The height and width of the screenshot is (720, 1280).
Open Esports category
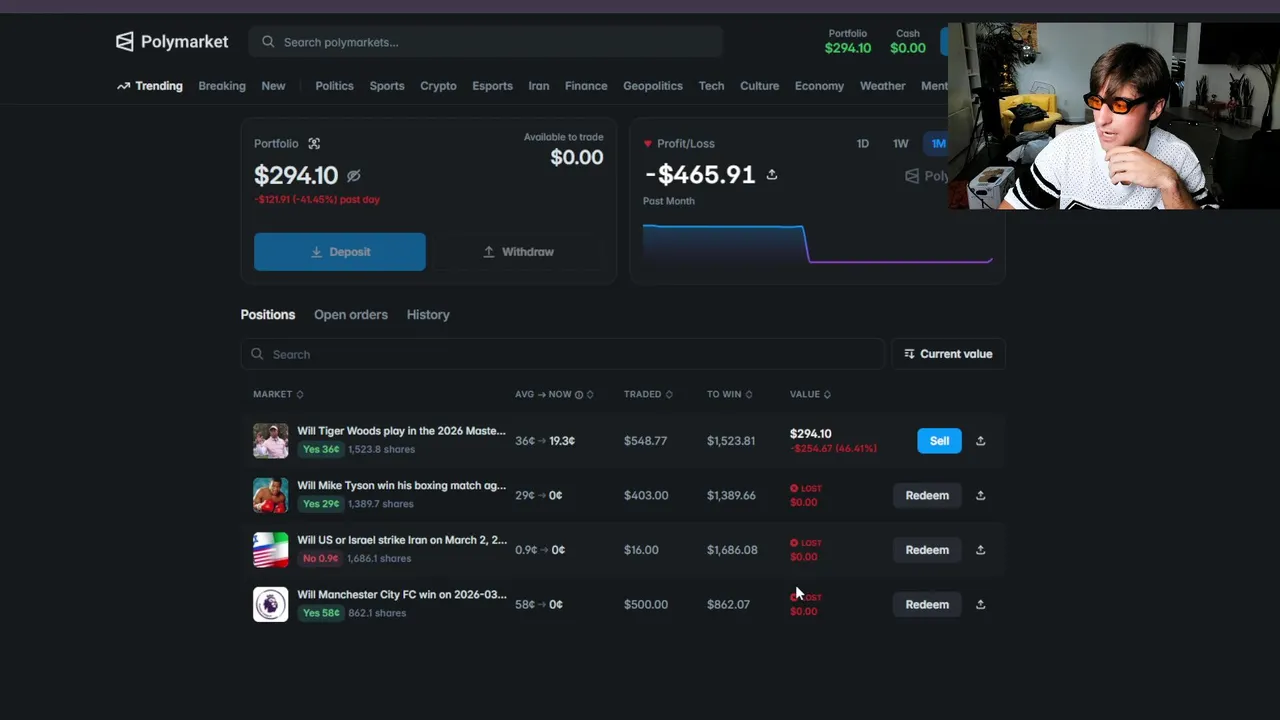[x=492, y=86]
